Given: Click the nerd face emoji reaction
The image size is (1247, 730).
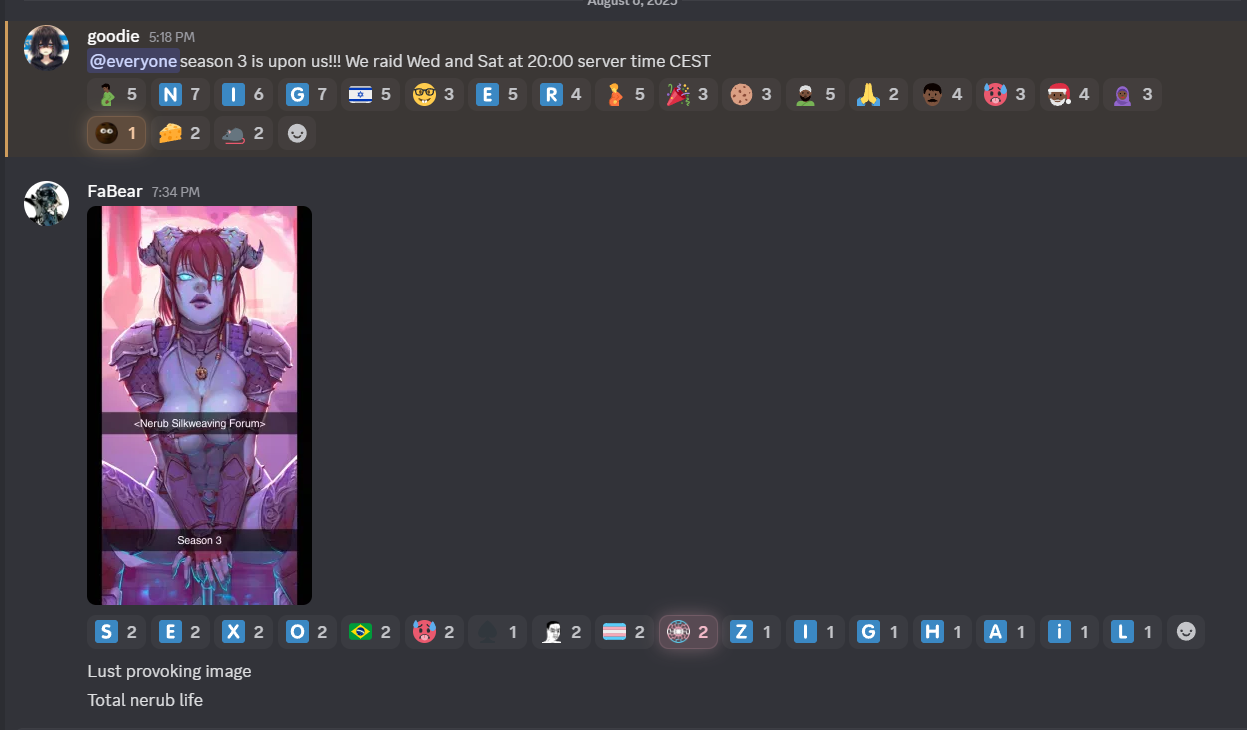Looking at the screenshot, I should [434, 95].
